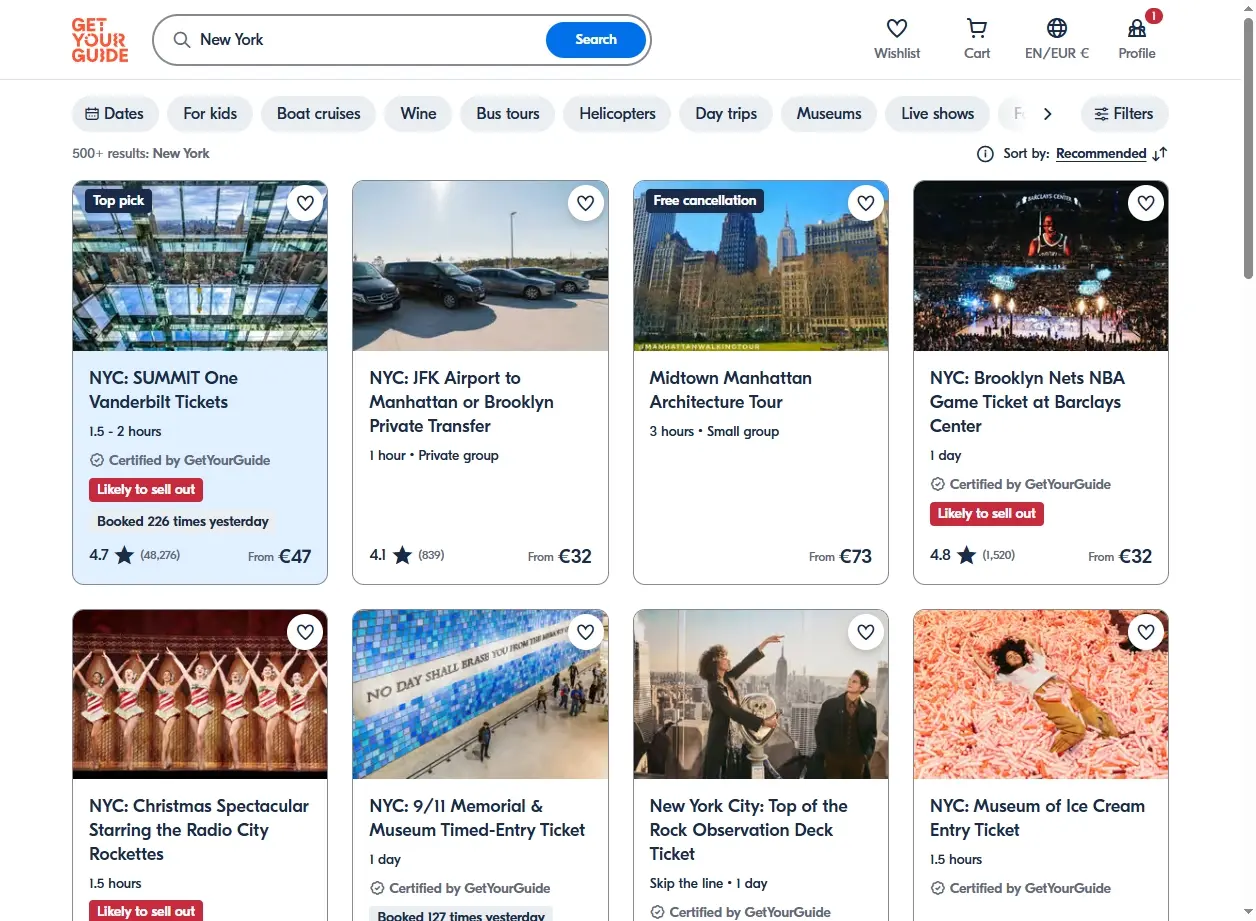Screen dimensions: 1256x921
Task: Select the Boat cruises filter chip
Action: pyautogui.click(x=318, y=114)
